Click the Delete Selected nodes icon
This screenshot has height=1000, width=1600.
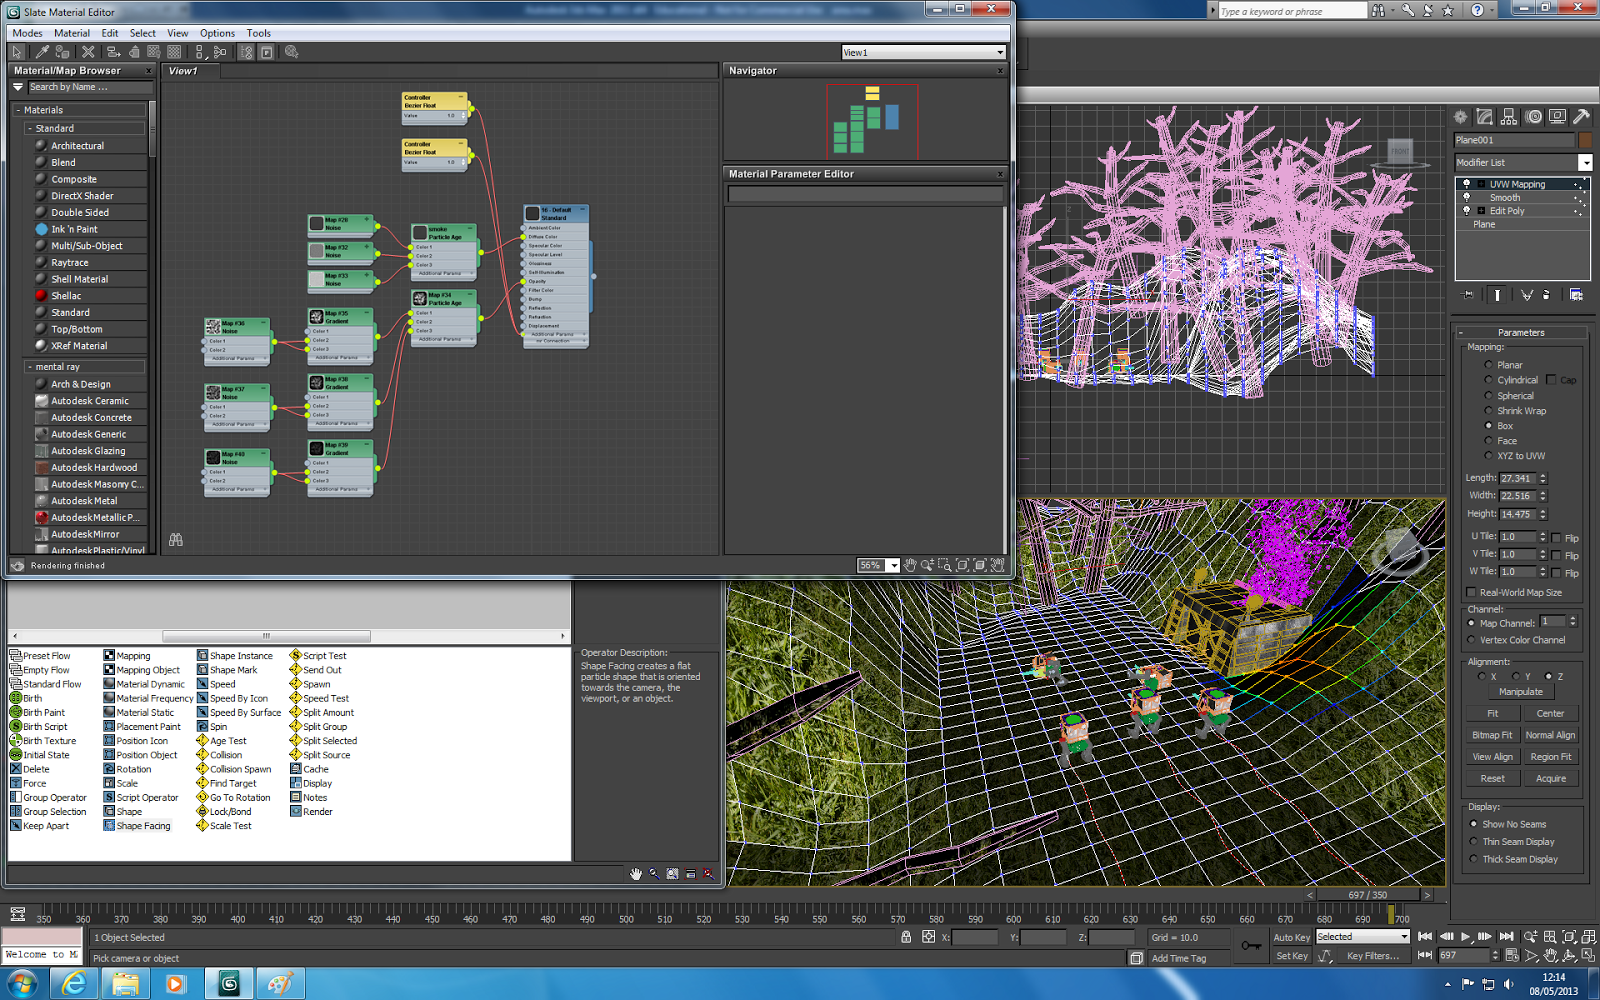(x=88, y=51)
